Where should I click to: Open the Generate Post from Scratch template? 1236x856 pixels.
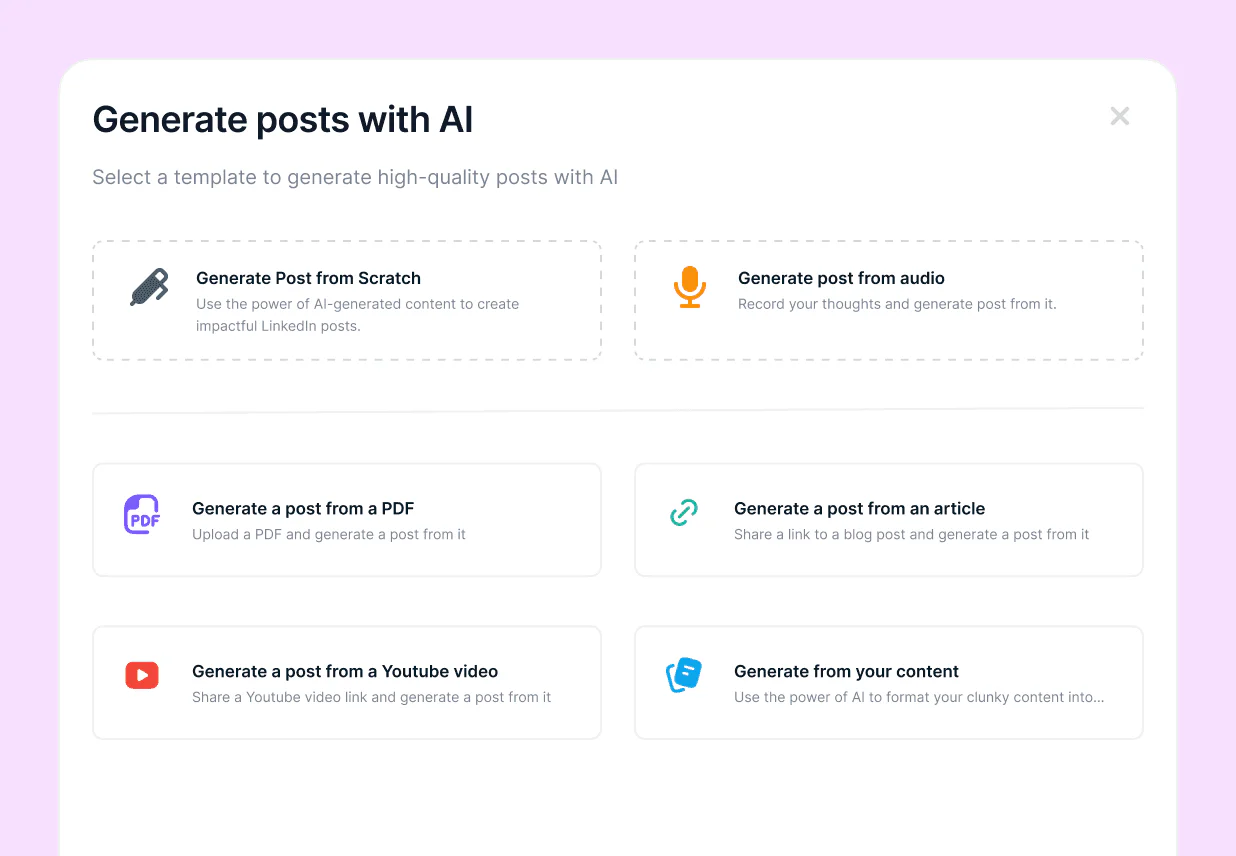pos(346,300)
